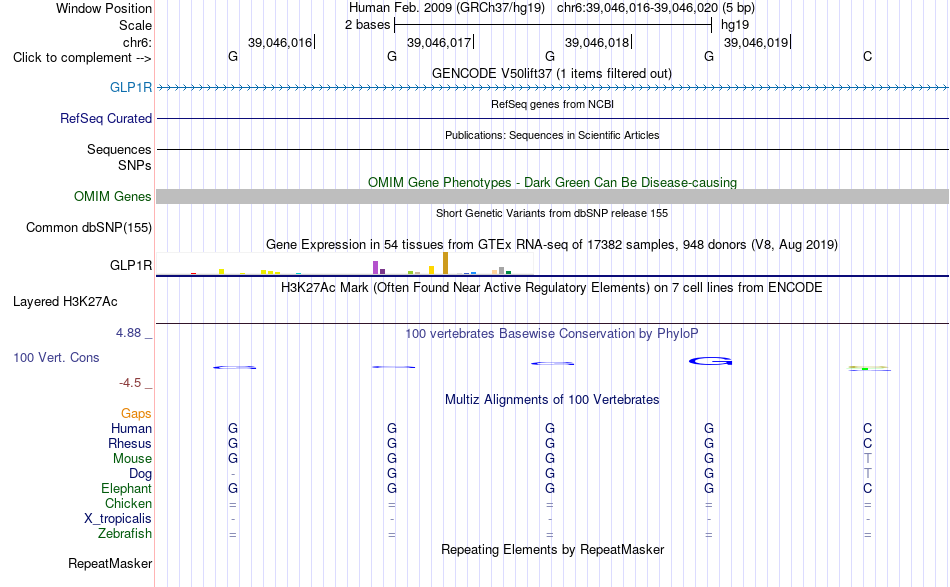Image resolution: width=950 pixels, height=587 pixels.
Task: Click coordinate label 39,046,019 on the ruler
Action: (x=756, y=42)
